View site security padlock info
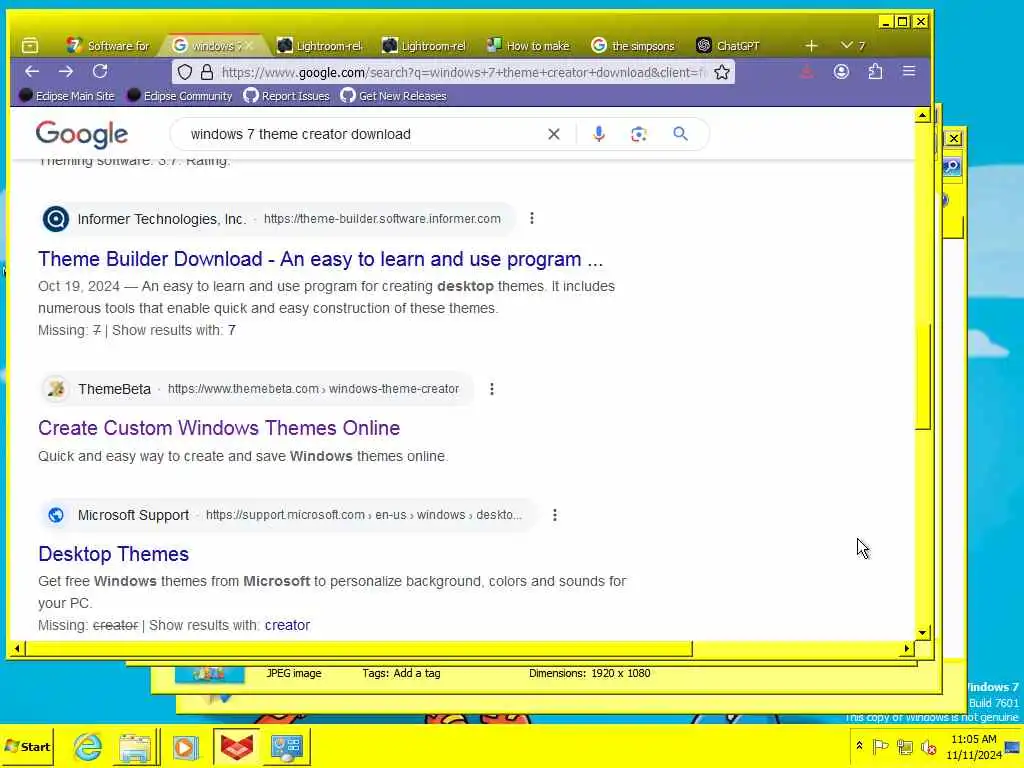 (x=207, y=72)
